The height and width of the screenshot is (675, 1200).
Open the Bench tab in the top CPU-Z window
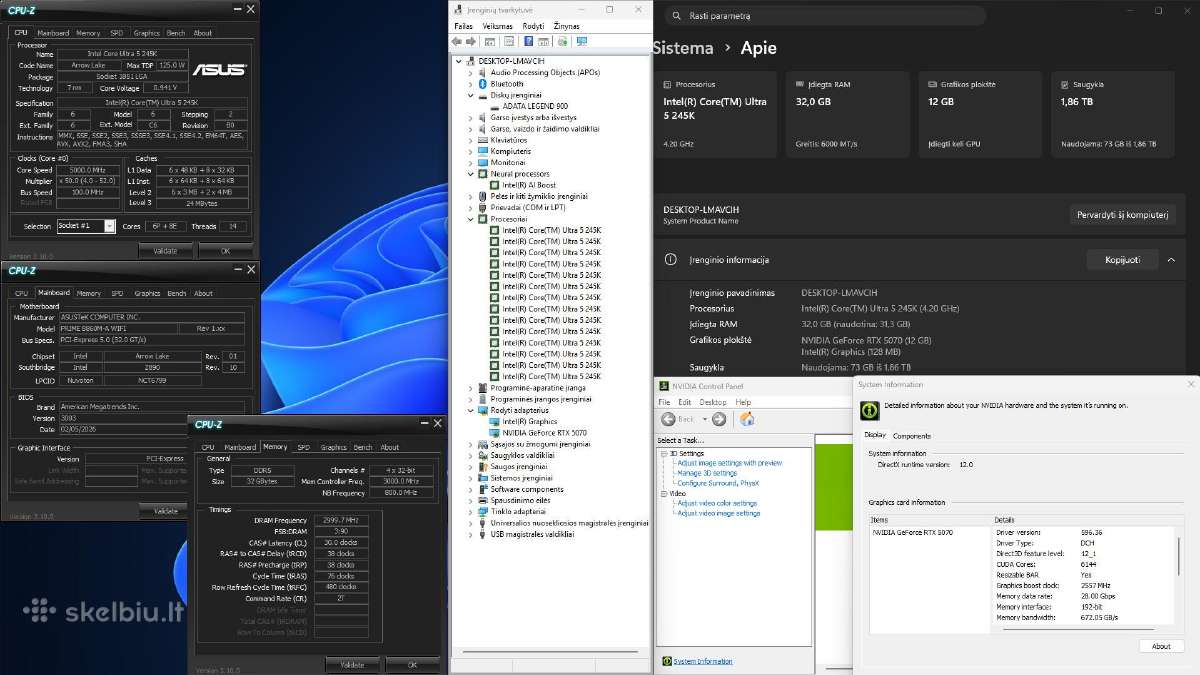[x=176, y=33]
